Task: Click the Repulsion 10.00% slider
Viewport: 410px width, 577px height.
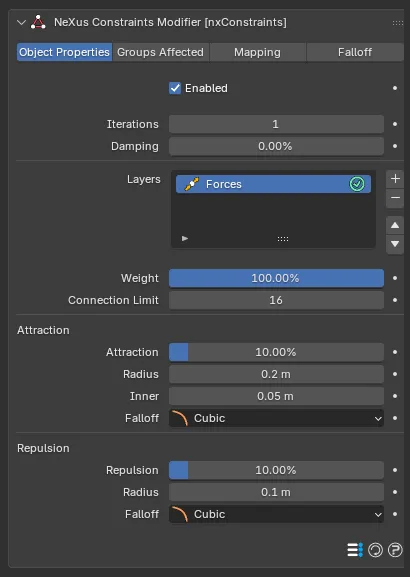Action: pyautogui.click(x=276, y=470)
